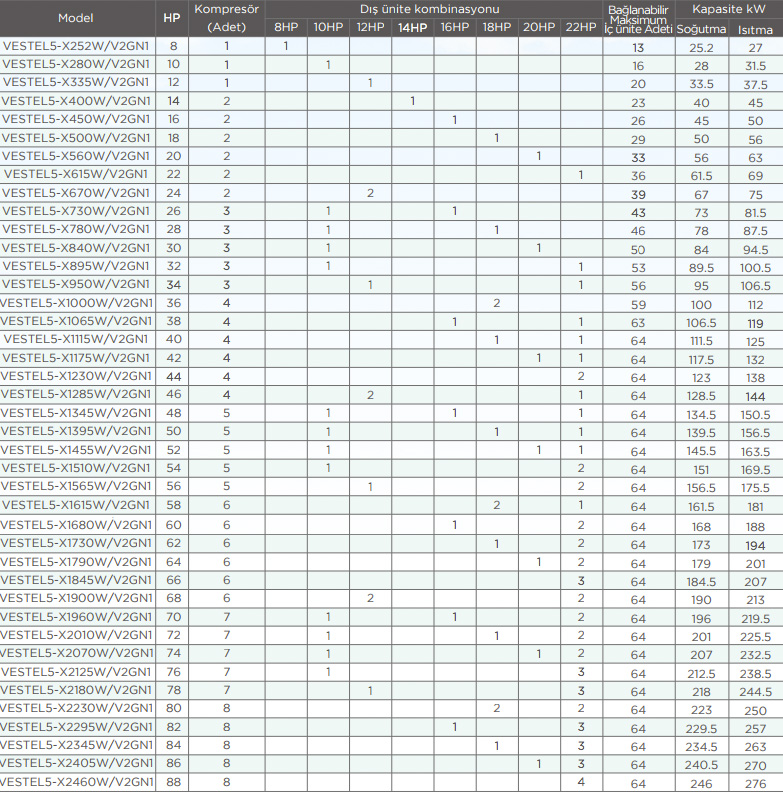783x792 pixels.
Task: Click the Kompresör (Adet) header
Action: click(x=226, y=18)
